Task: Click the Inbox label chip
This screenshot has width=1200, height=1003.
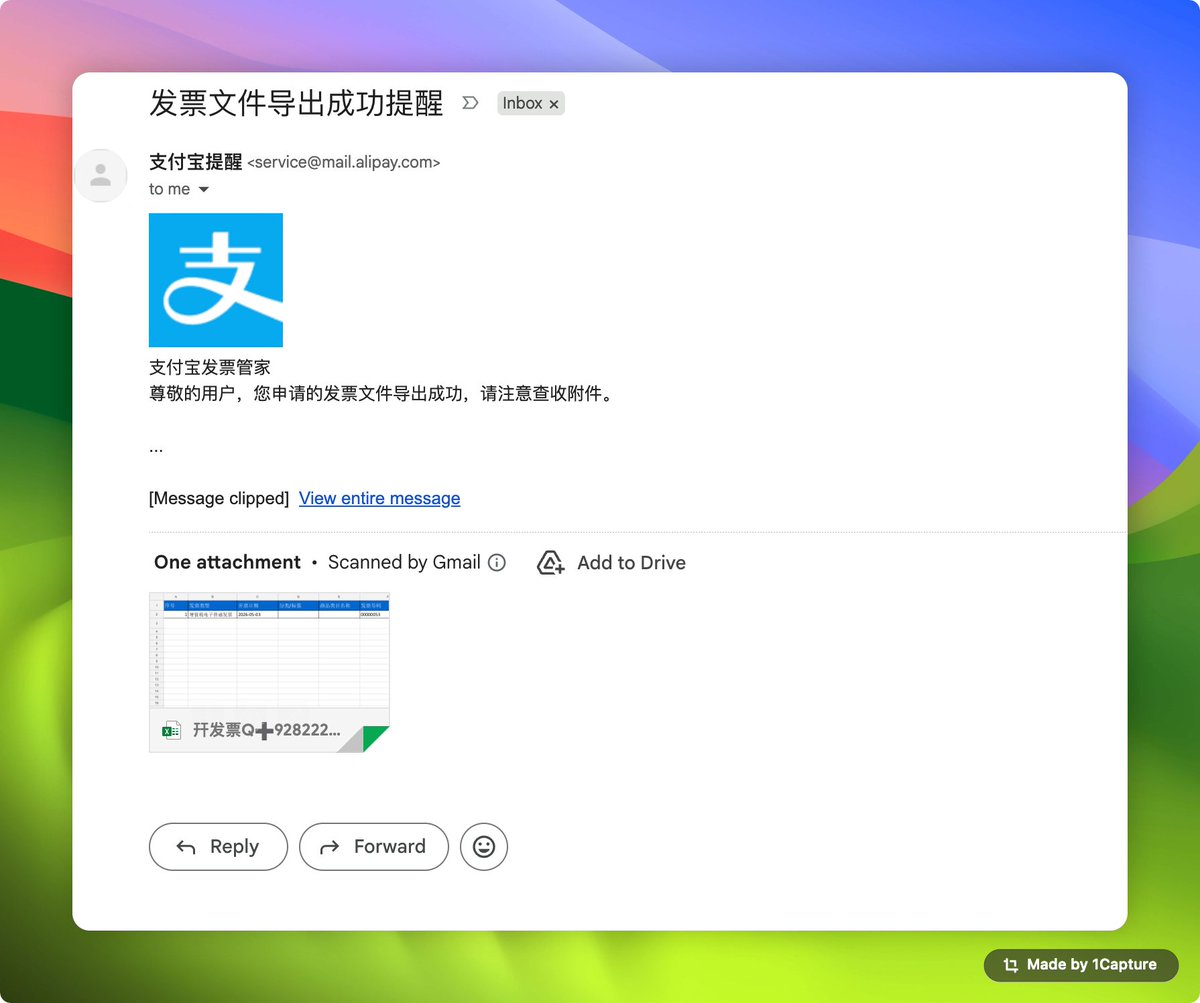Action: [531, 103]
